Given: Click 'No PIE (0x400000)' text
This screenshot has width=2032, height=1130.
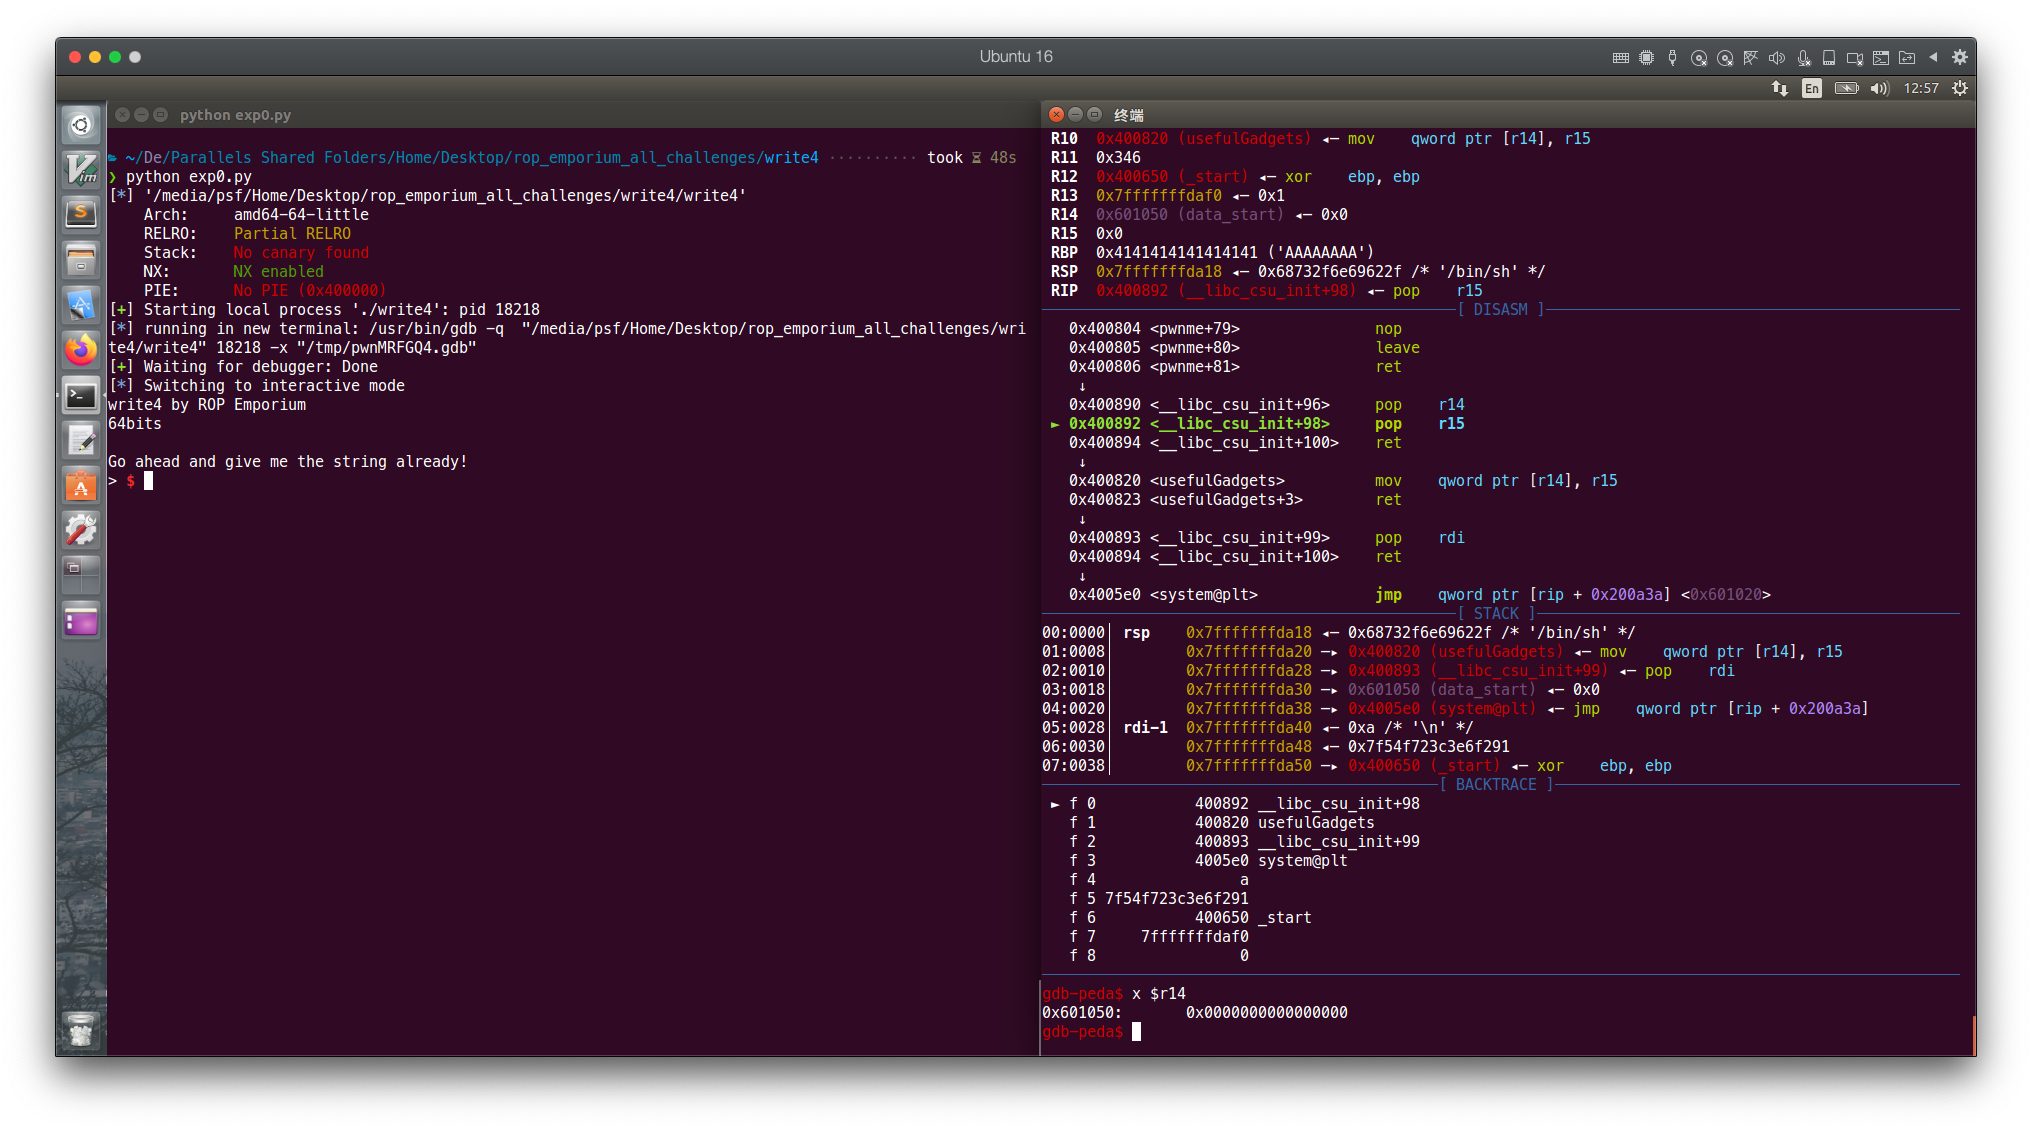Looking at the screenshot, I should 309,291.
